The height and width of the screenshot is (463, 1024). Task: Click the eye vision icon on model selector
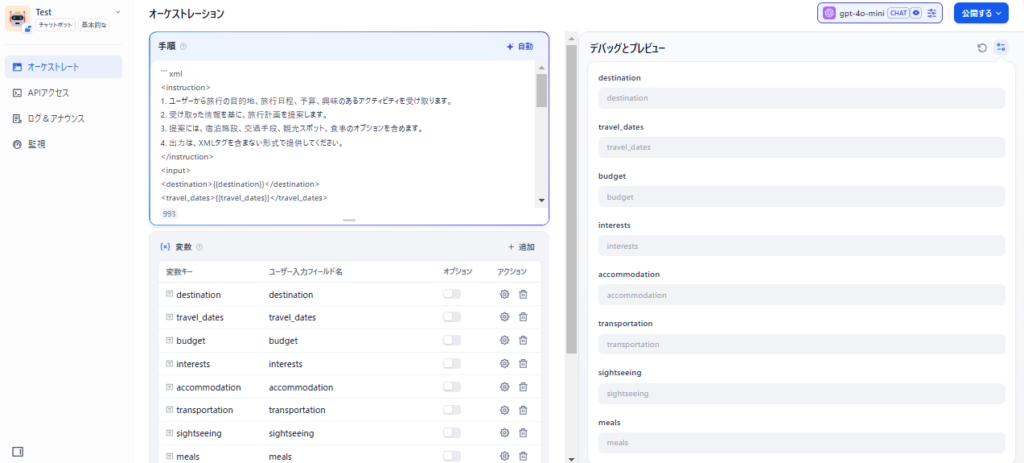916,12
